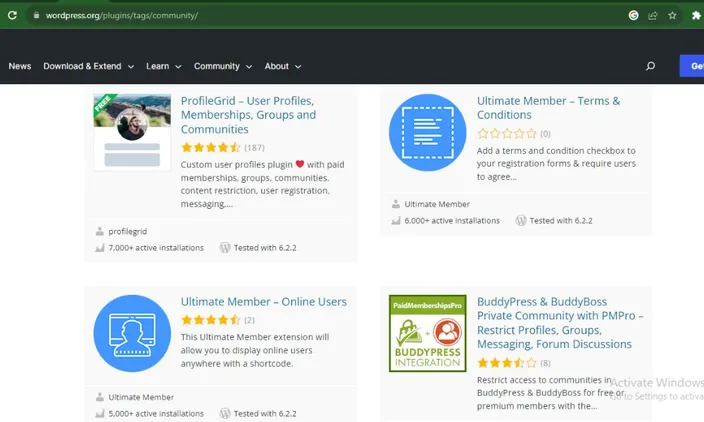704x422 pixels.
Task: Click the Ultimate Member Terms & Conditions icon
Action: pos(427,132)
